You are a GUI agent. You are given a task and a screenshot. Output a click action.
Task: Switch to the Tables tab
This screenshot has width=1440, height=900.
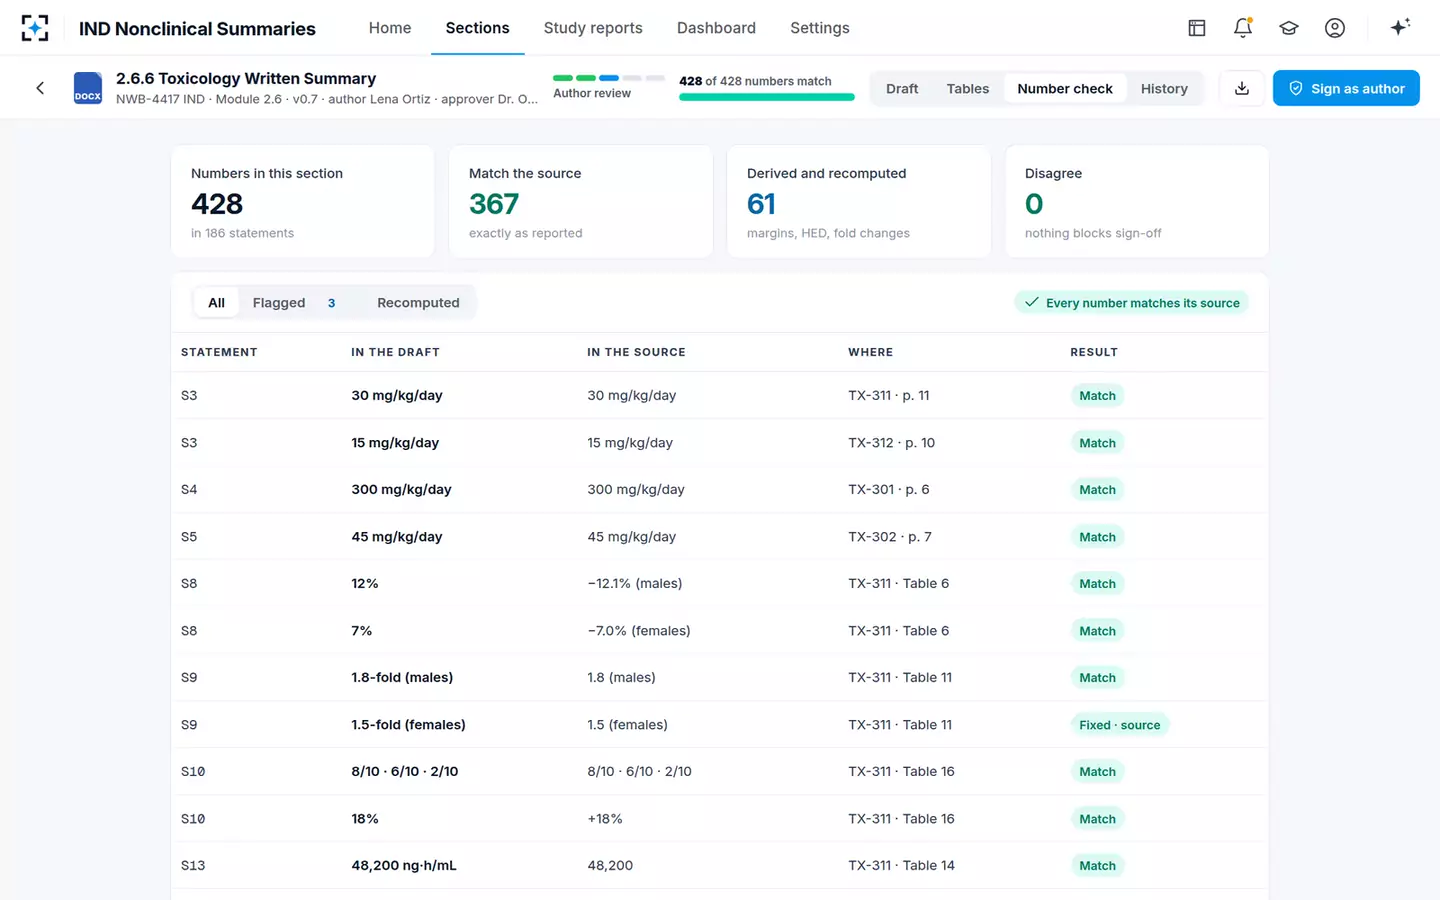click(968, 88)
